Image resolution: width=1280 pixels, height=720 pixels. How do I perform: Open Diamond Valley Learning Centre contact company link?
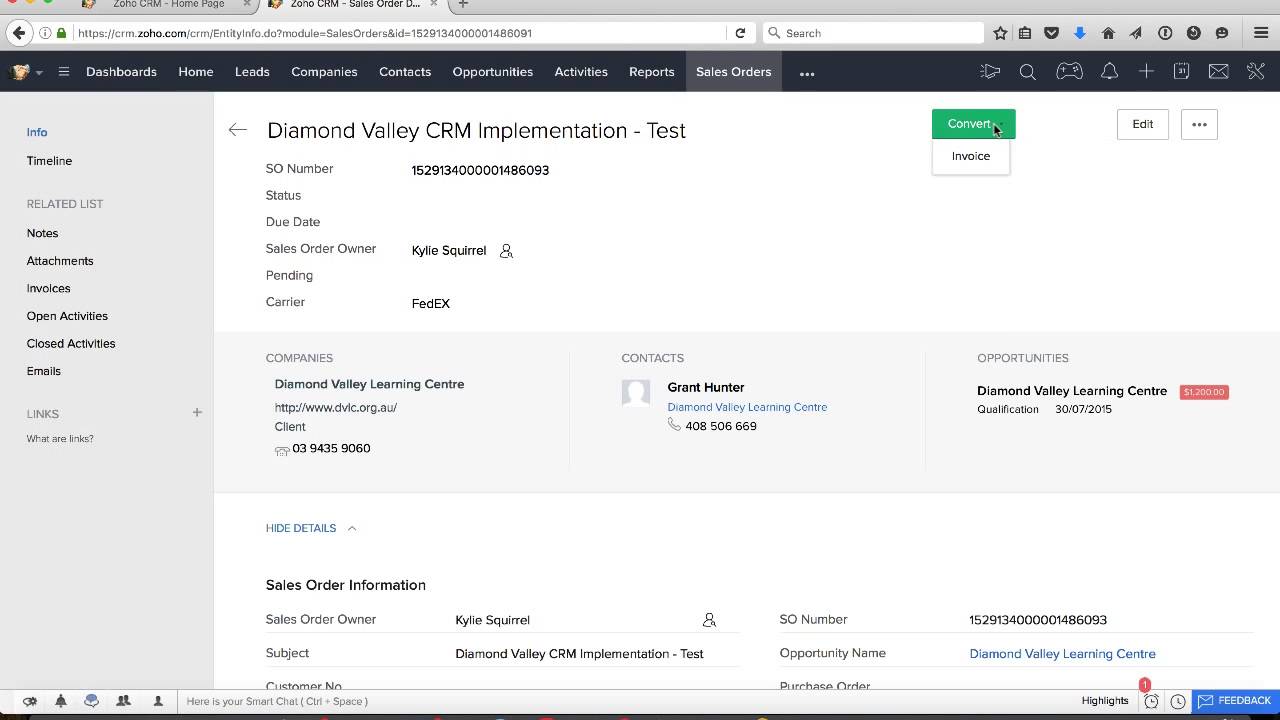click(x=747, y=407)
